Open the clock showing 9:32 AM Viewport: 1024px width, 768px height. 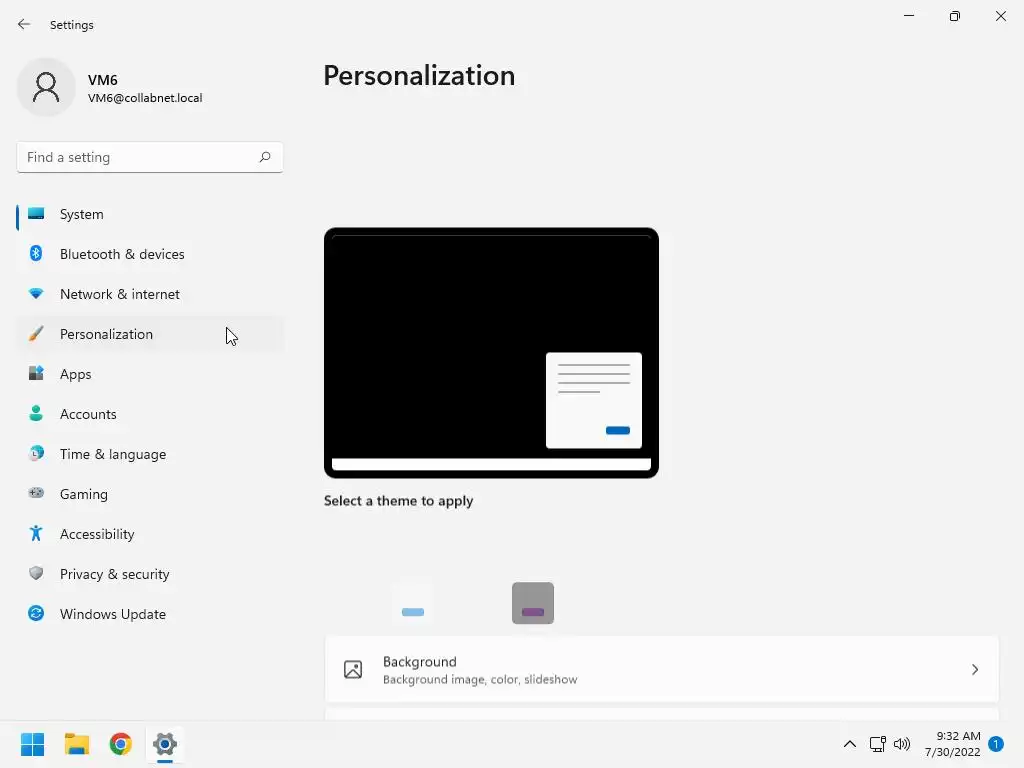coord(952,744)
